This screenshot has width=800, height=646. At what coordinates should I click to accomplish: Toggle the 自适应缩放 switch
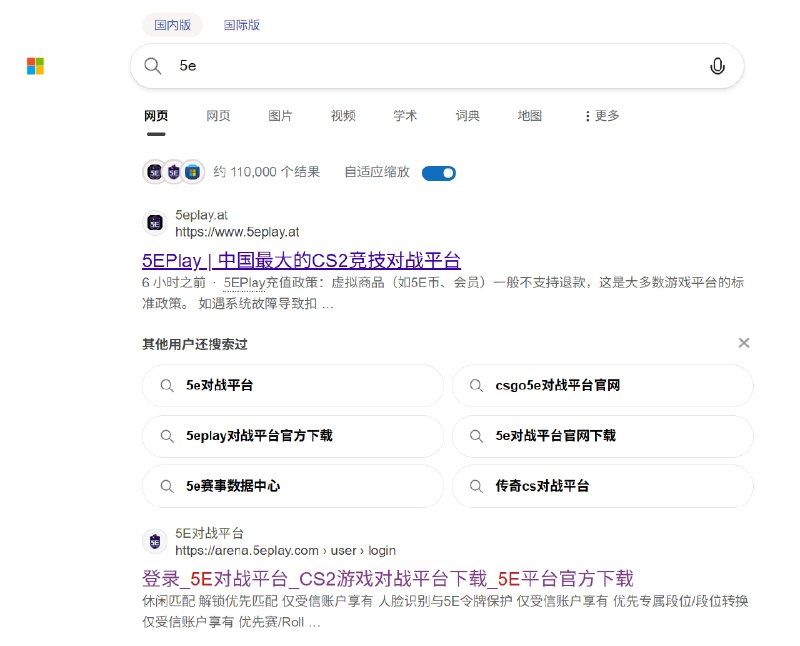pyautogui.click(x=439, y=173)
